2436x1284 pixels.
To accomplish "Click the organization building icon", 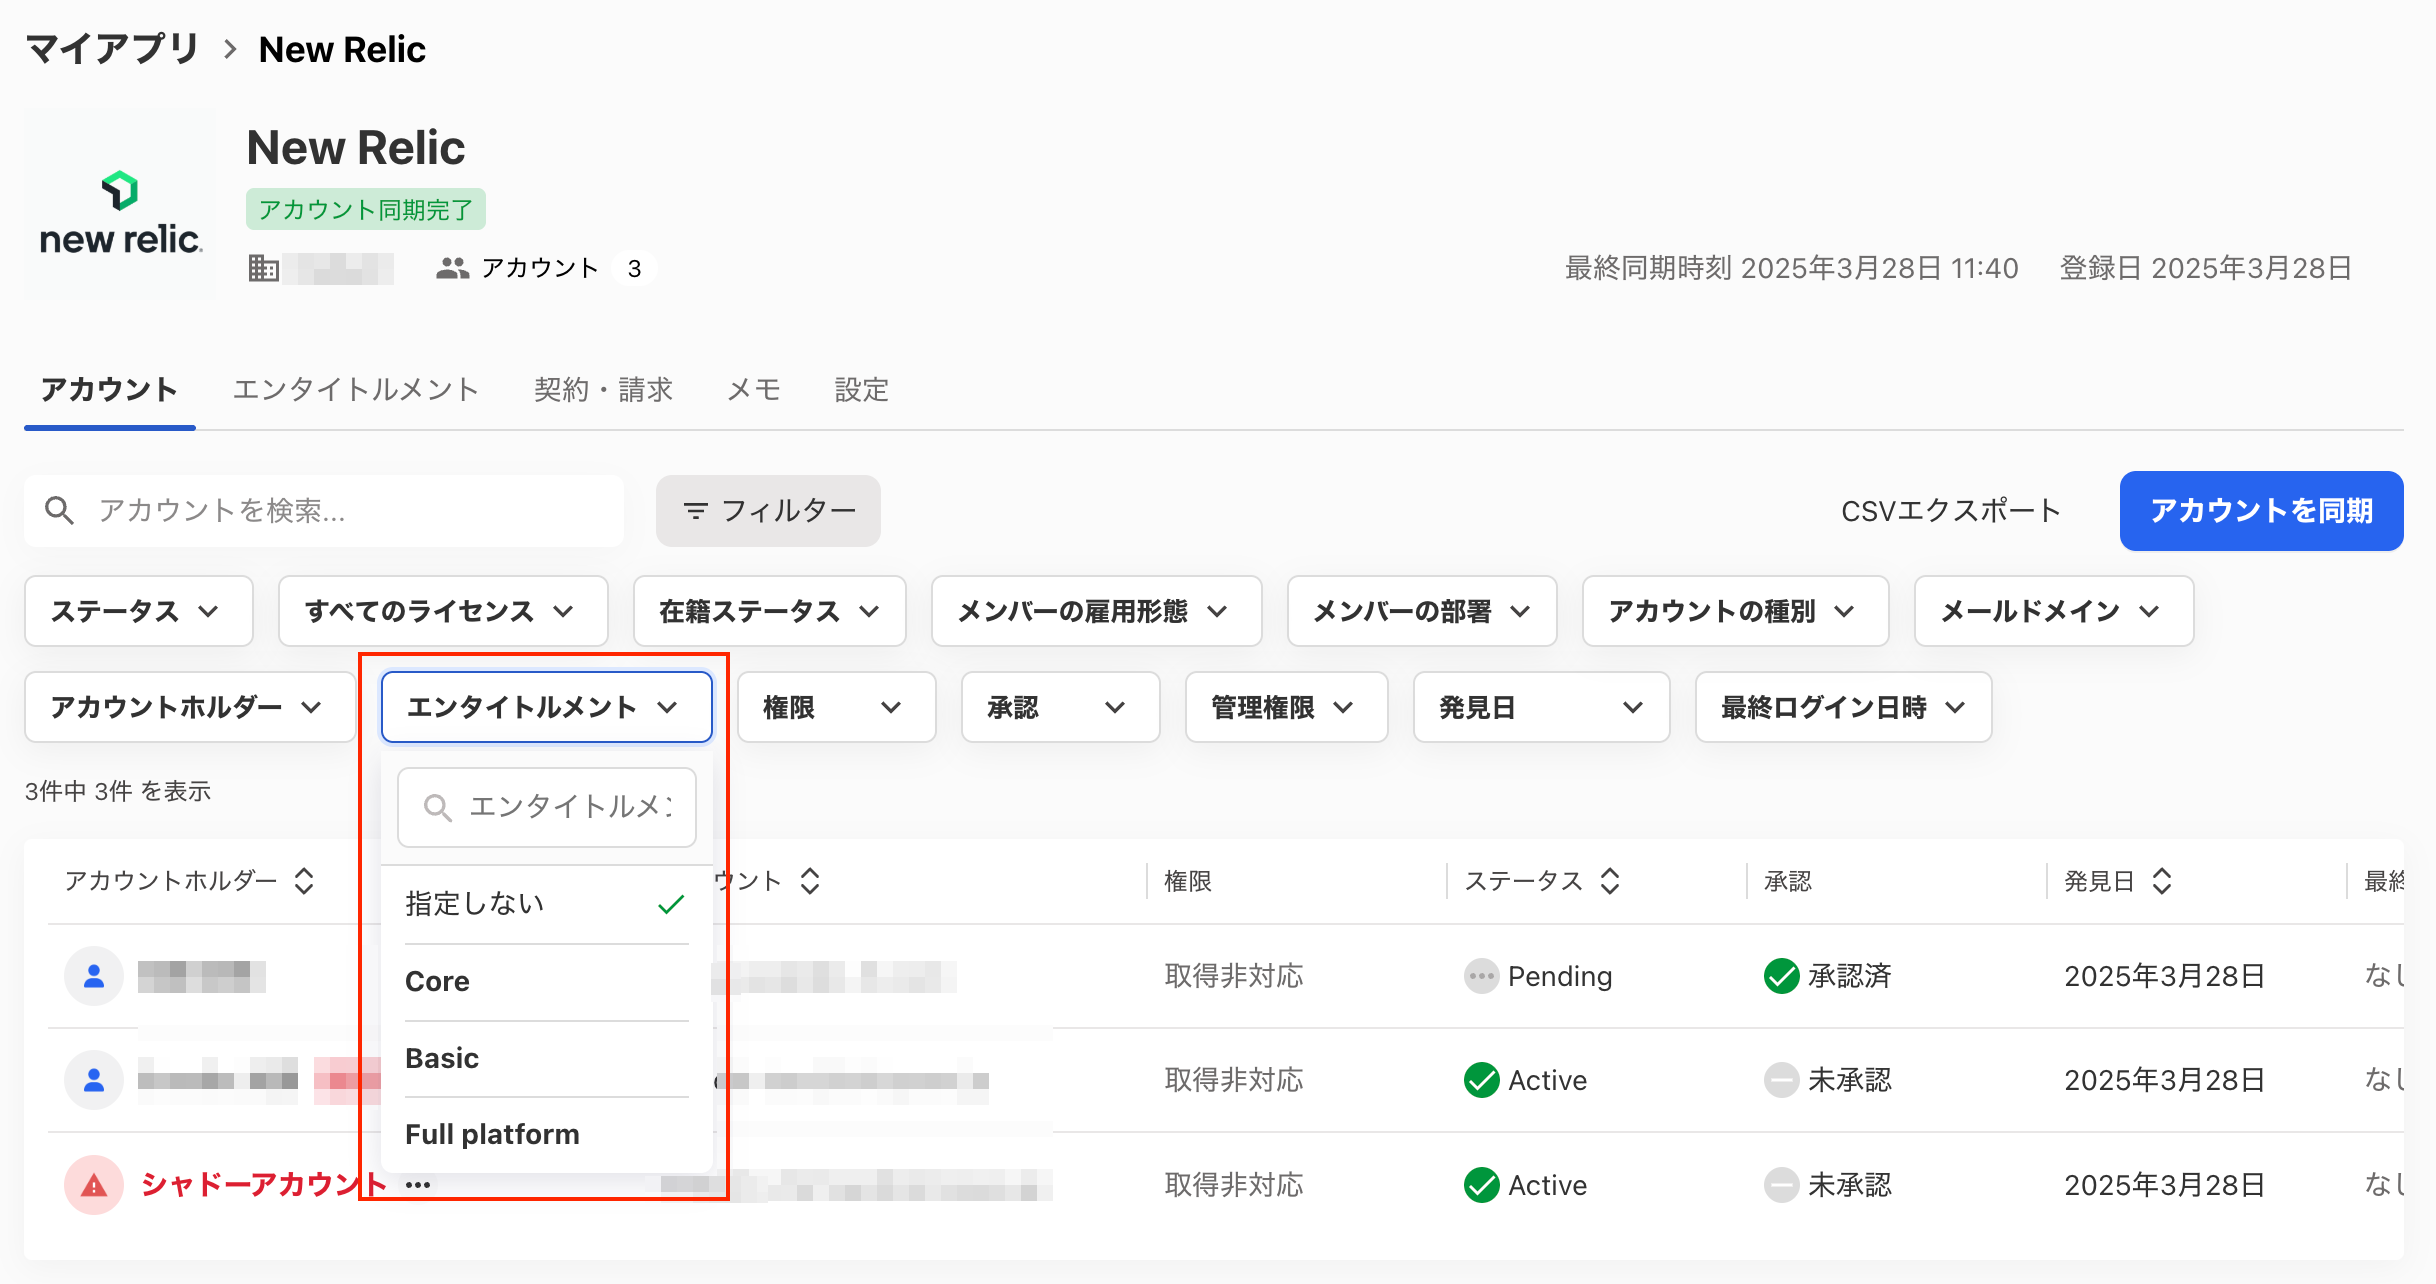I will pyautogui.click(x=263, y=268).
